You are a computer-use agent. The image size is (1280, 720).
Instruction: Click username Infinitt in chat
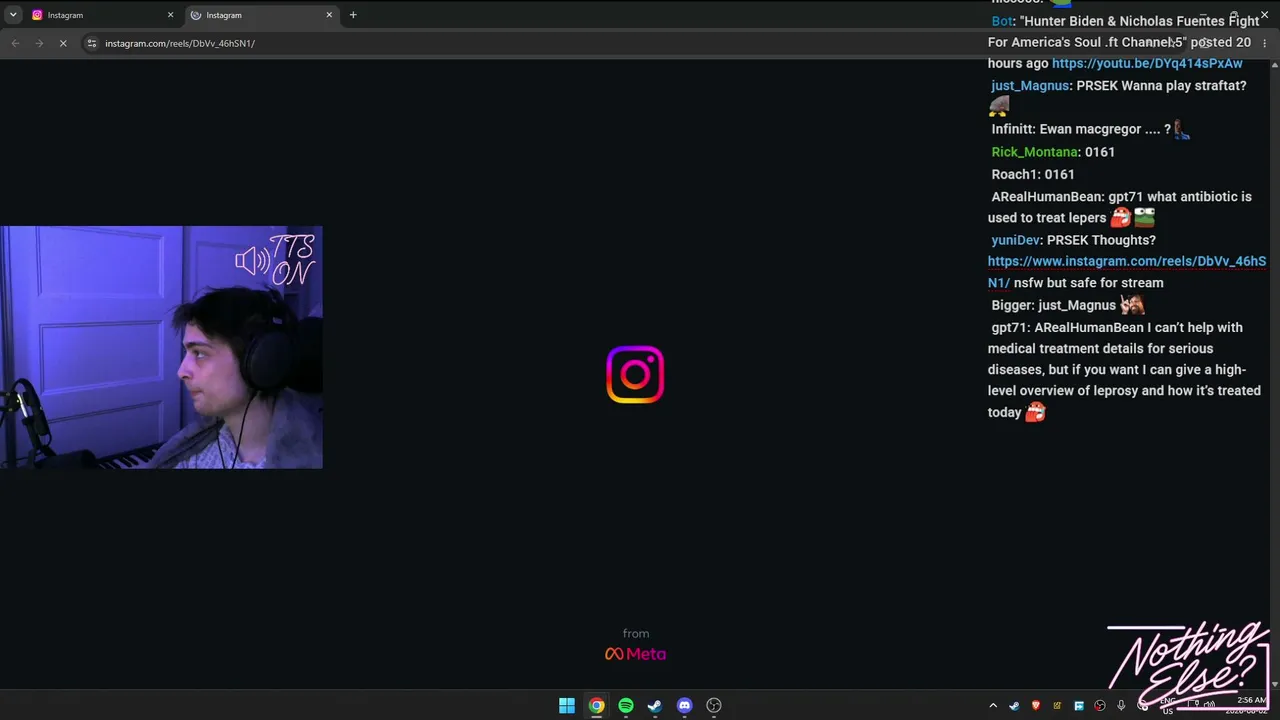(x=1012, y=129)
